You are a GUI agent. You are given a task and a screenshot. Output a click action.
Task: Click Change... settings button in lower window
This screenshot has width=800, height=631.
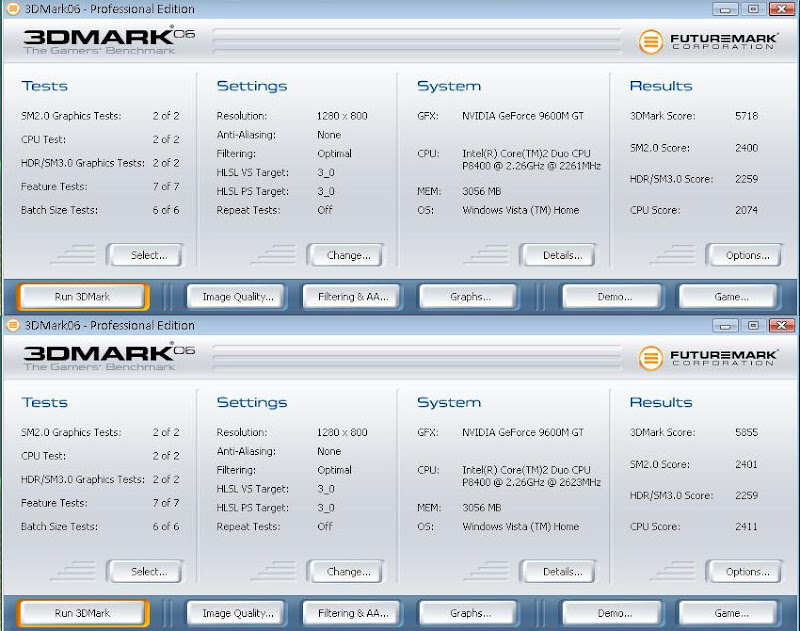[x=345, y=571]
